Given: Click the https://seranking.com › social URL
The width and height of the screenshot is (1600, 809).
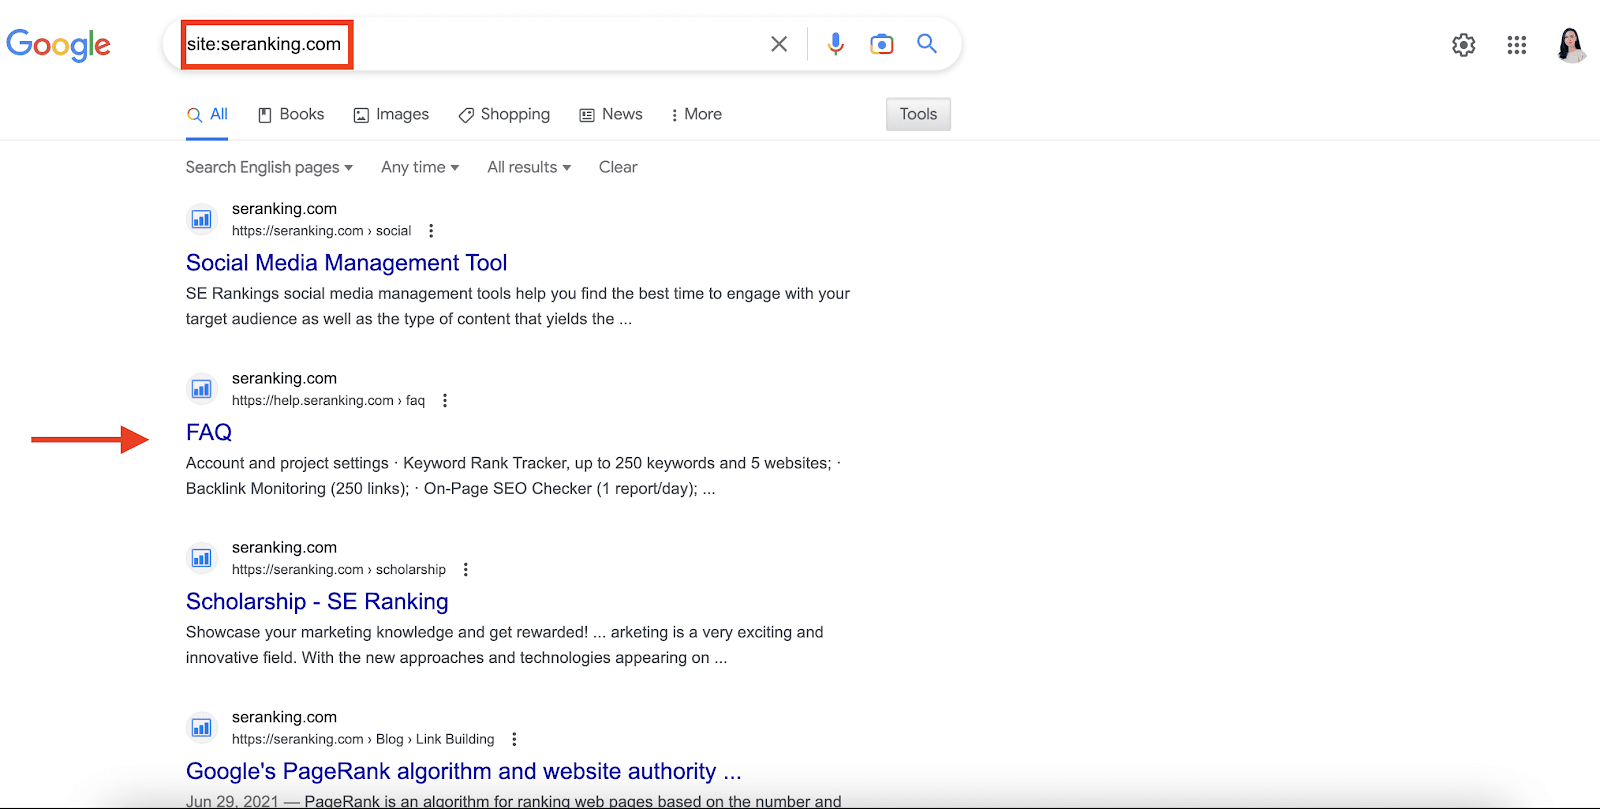Looking at the screenshot, I should pos(321,231).
